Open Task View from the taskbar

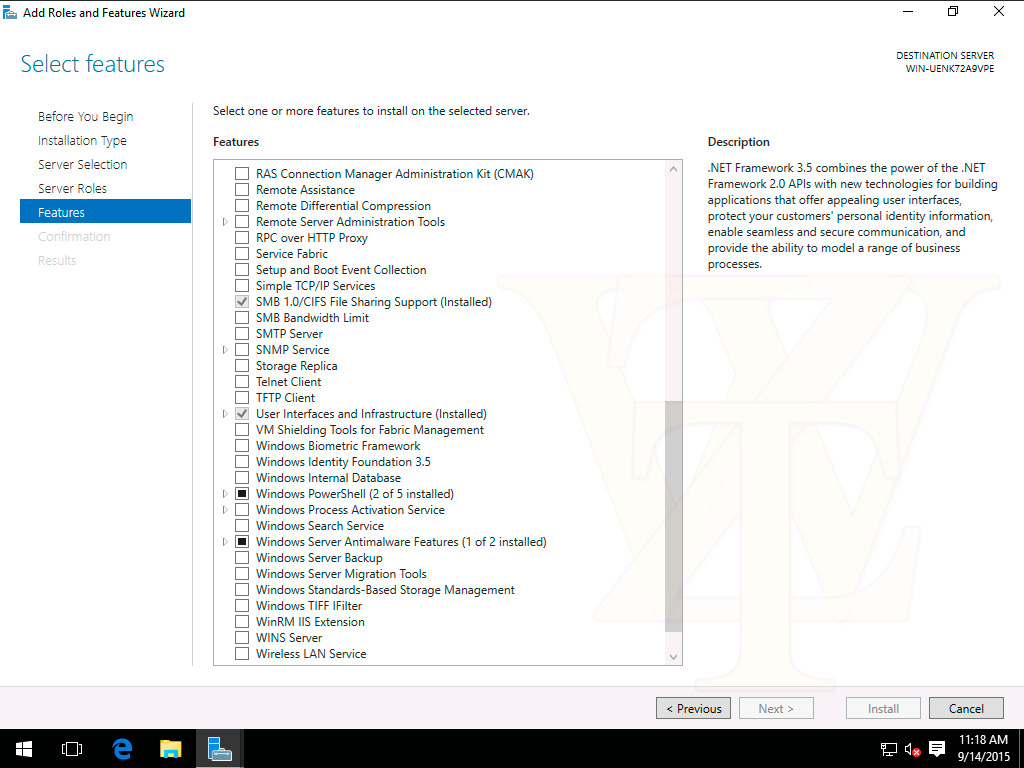[x=71, y=748]
